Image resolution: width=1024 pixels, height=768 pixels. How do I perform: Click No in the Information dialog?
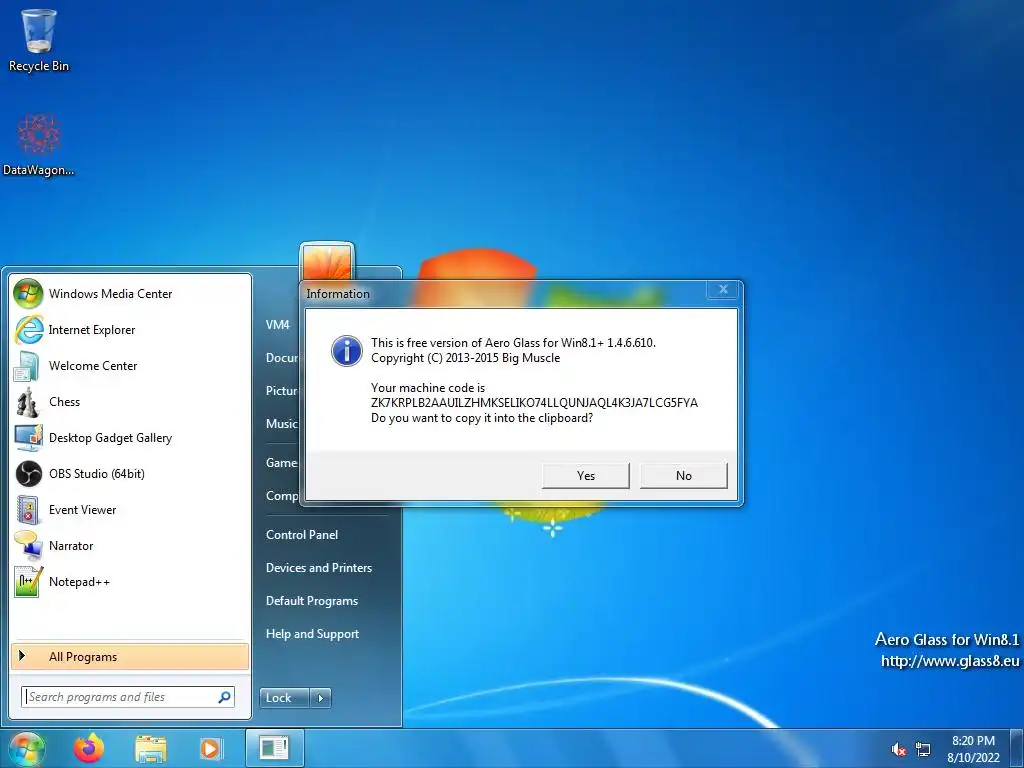point(684,475)
